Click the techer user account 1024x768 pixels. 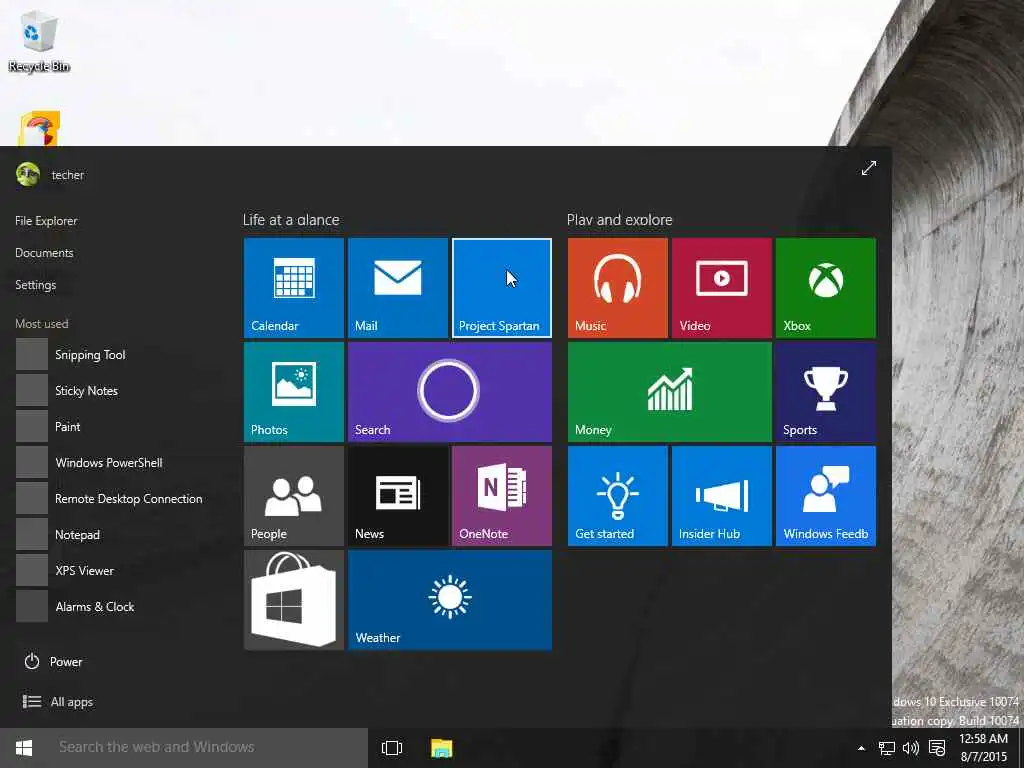click(50, 174)
